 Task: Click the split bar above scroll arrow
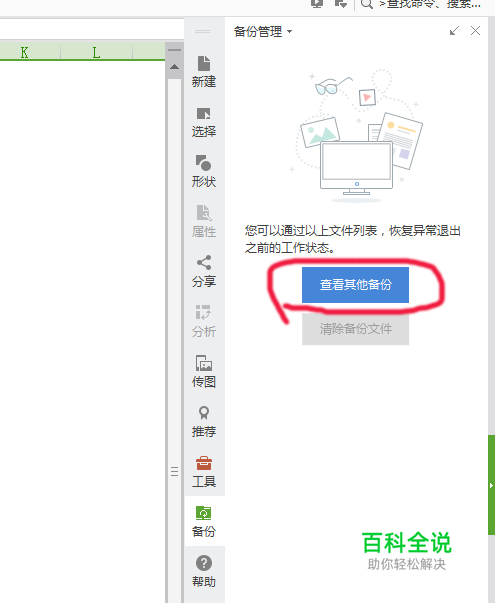coord(174,50)
